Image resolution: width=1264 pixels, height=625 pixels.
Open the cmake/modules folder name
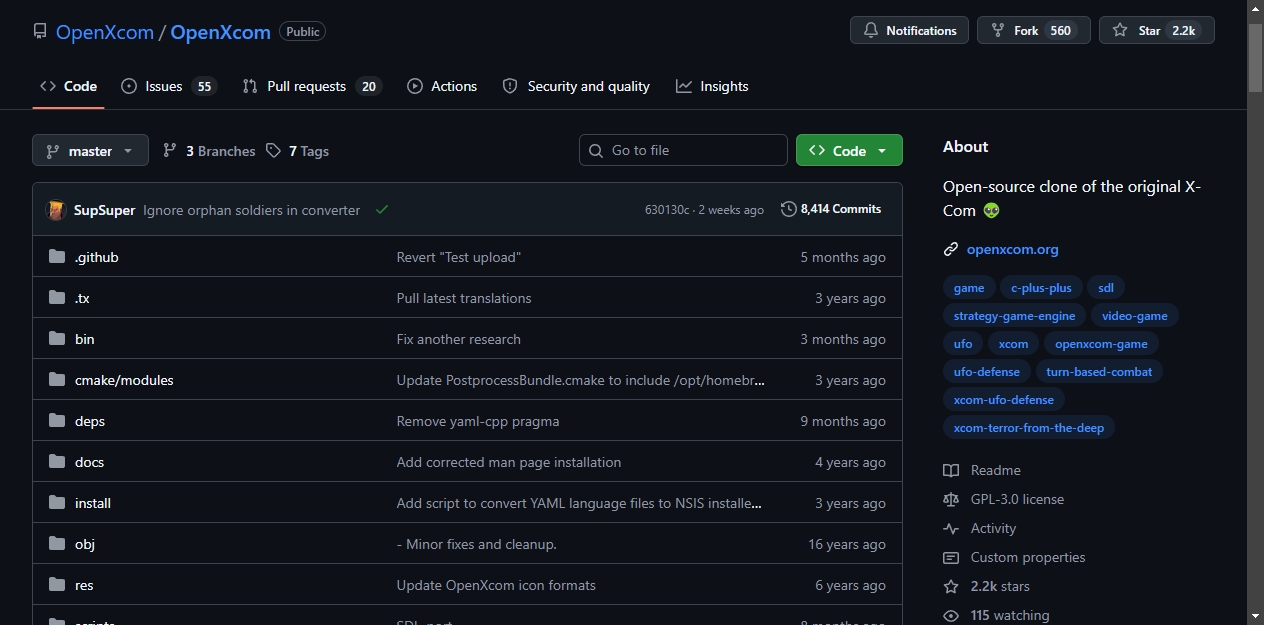point(124,380)
